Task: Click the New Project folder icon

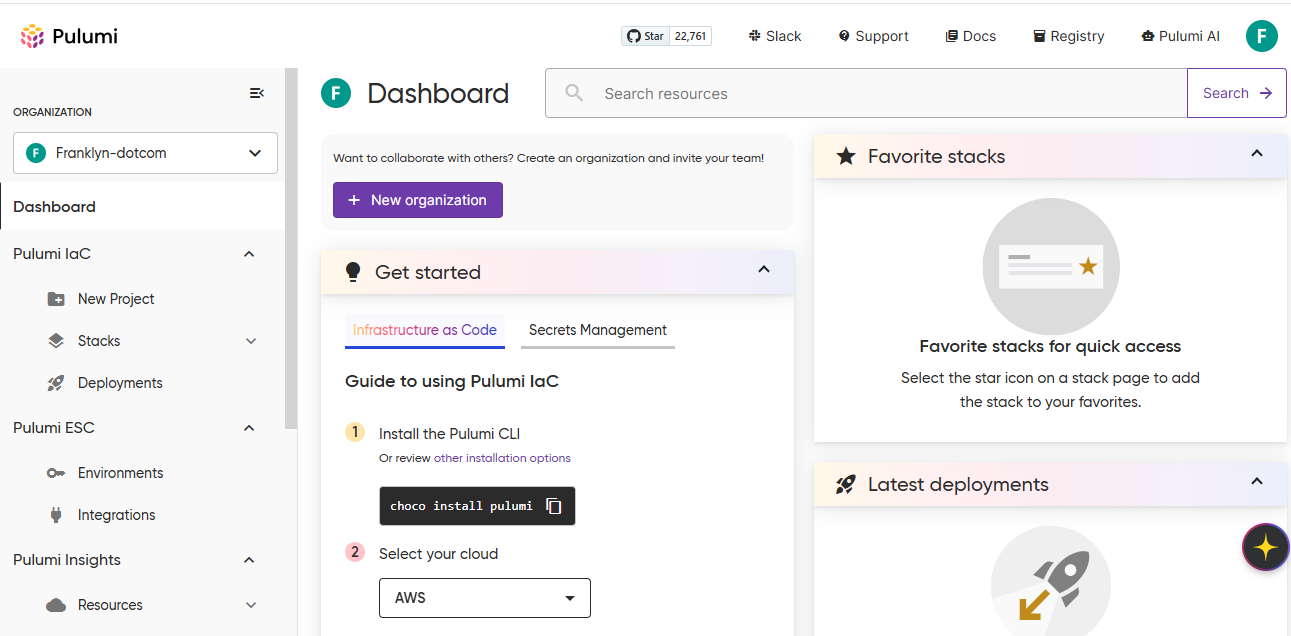Action: pyautogui.click(x=57, y=299)
